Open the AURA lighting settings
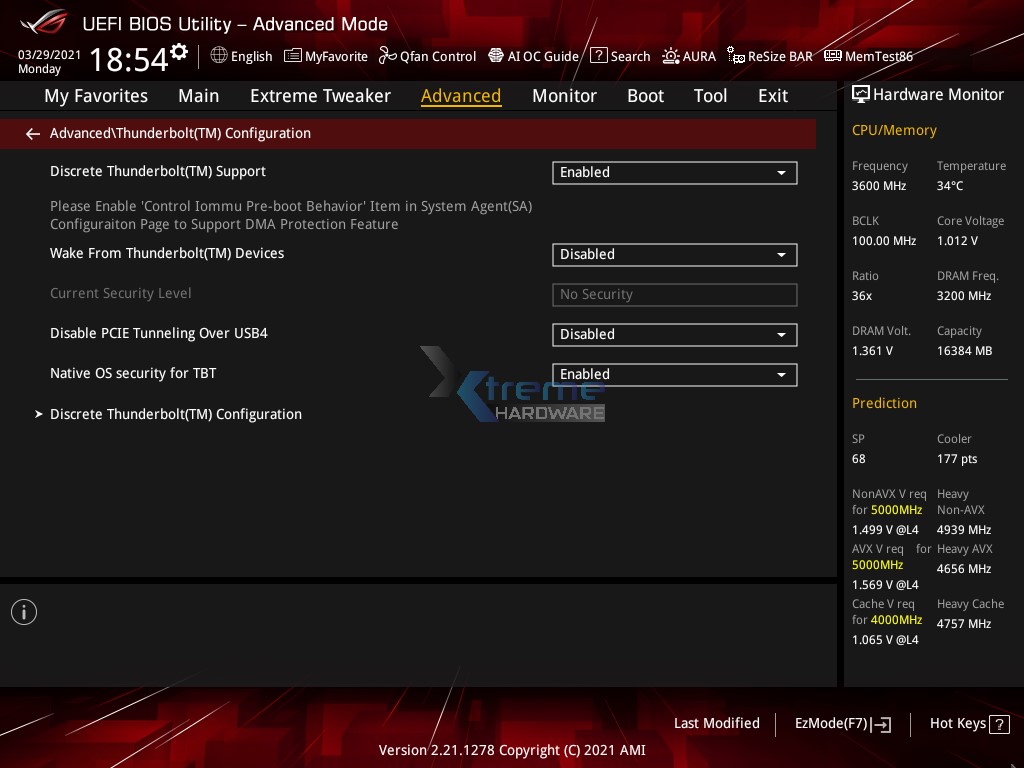 tap(689, 56)
